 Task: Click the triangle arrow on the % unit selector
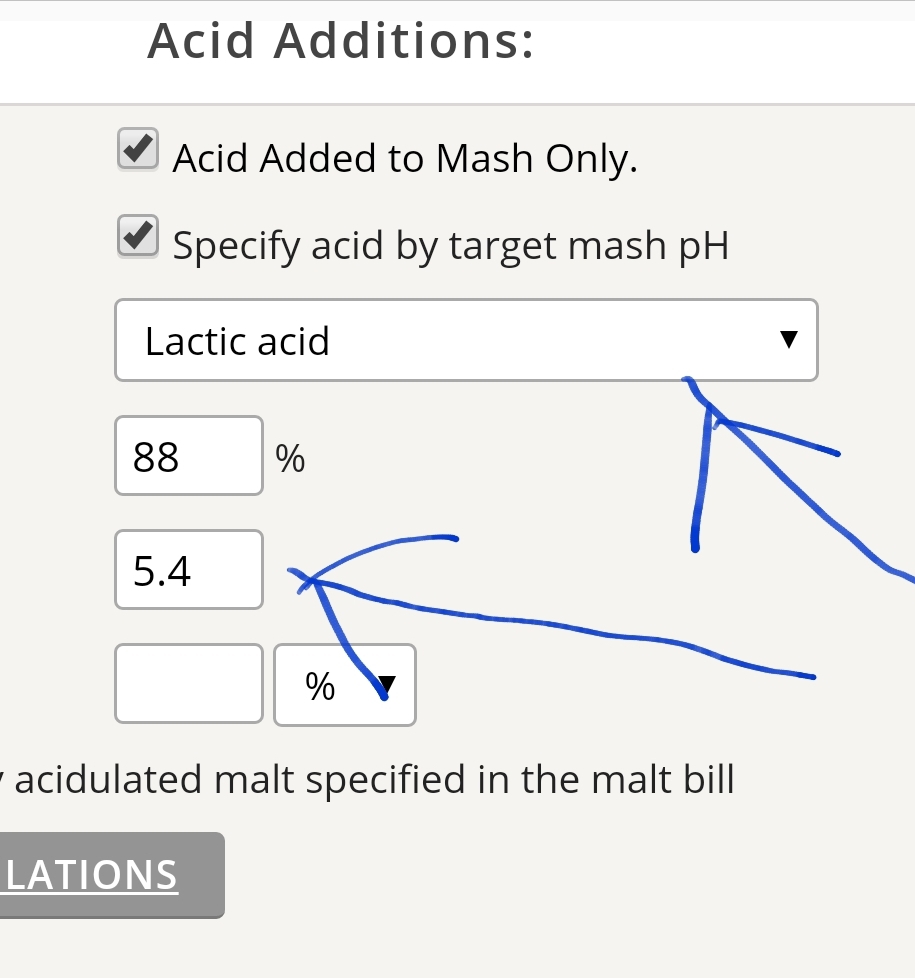(387, 685)
